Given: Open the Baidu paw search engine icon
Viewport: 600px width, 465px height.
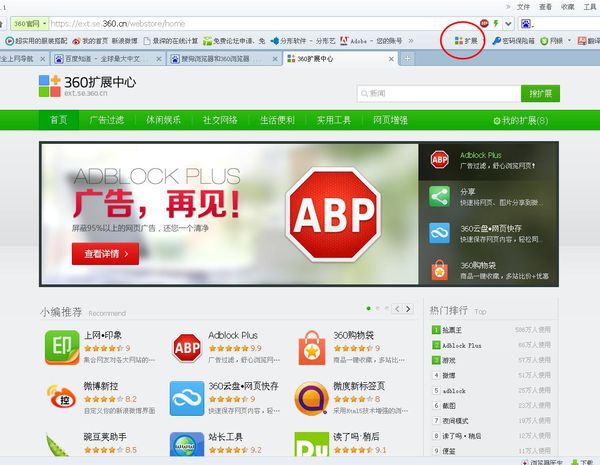Looking at the screenshot, I should (526, 24).
